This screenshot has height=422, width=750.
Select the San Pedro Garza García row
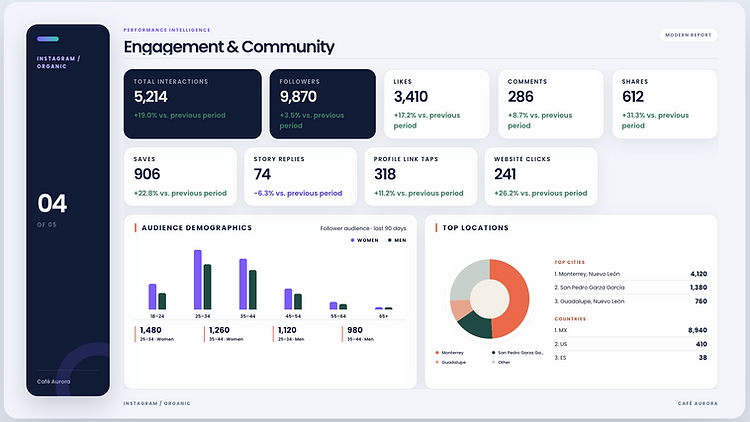pyautogui.click(x=630, y=288)
